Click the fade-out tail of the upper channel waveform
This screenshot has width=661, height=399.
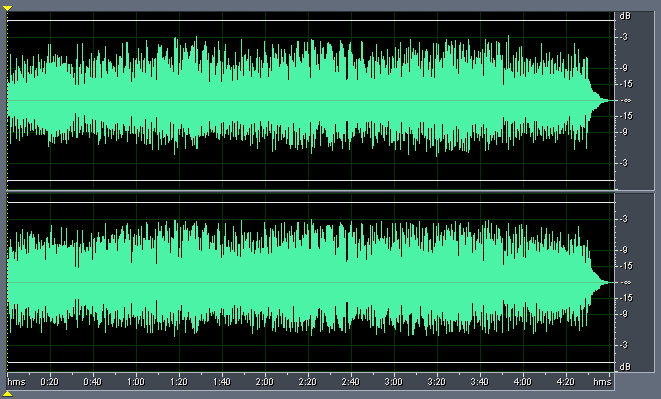click(x=599, y=100)
